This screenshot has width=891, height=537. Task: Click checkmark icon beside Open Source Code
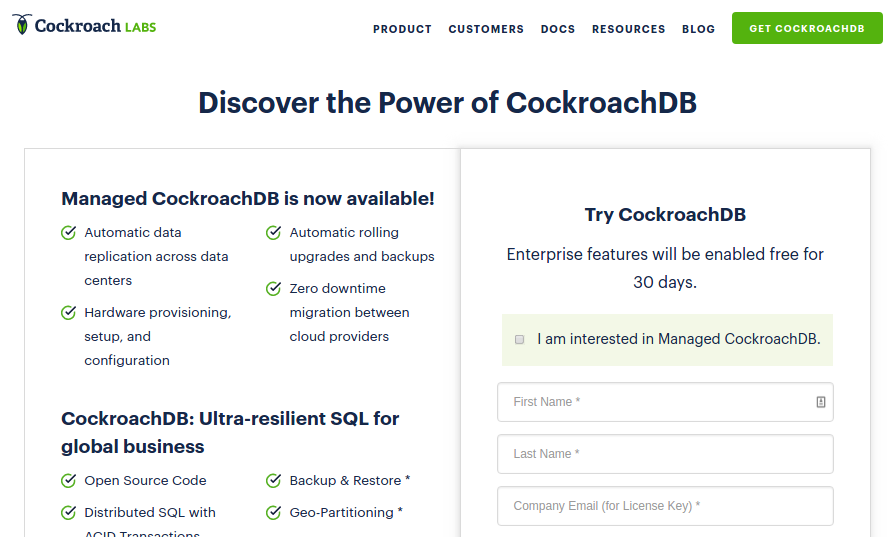pyautogui.click(x=69, y=481)
